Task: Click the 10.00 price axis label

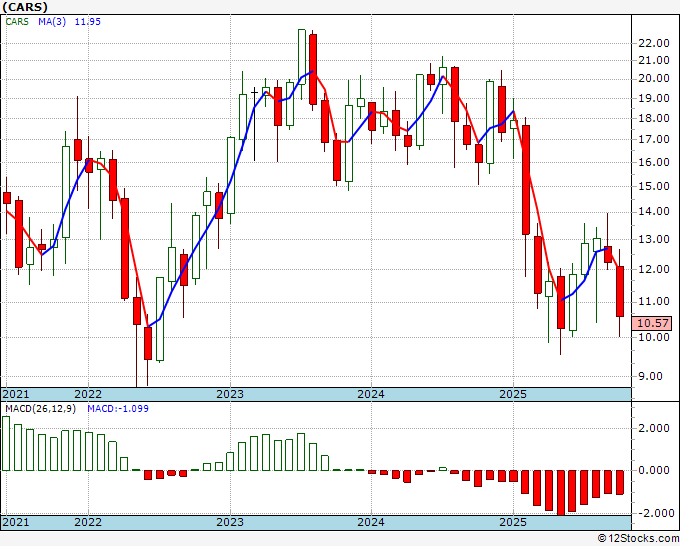Action: tap(654, 337)
